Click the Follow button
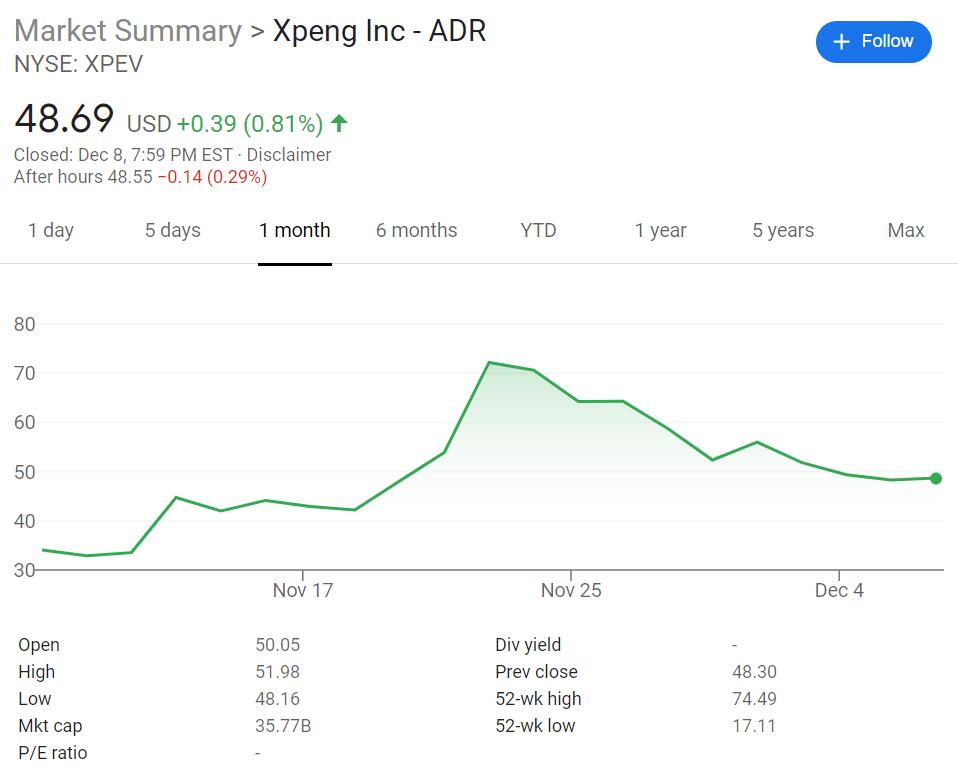 (x=873, y=41)
